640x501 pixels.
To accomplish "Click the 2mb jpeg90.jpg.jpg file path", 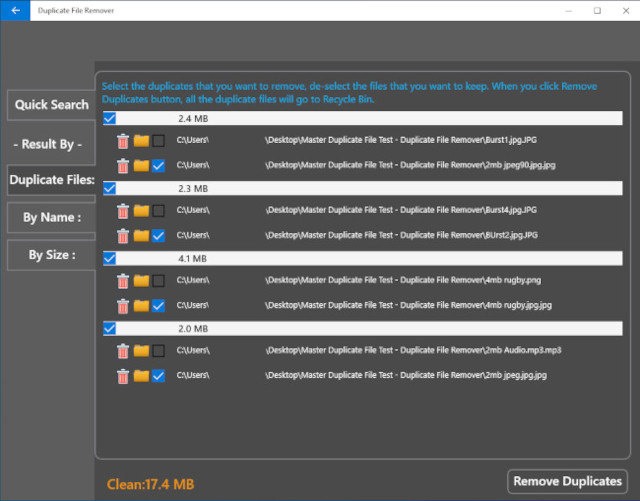I will [366, 165].
